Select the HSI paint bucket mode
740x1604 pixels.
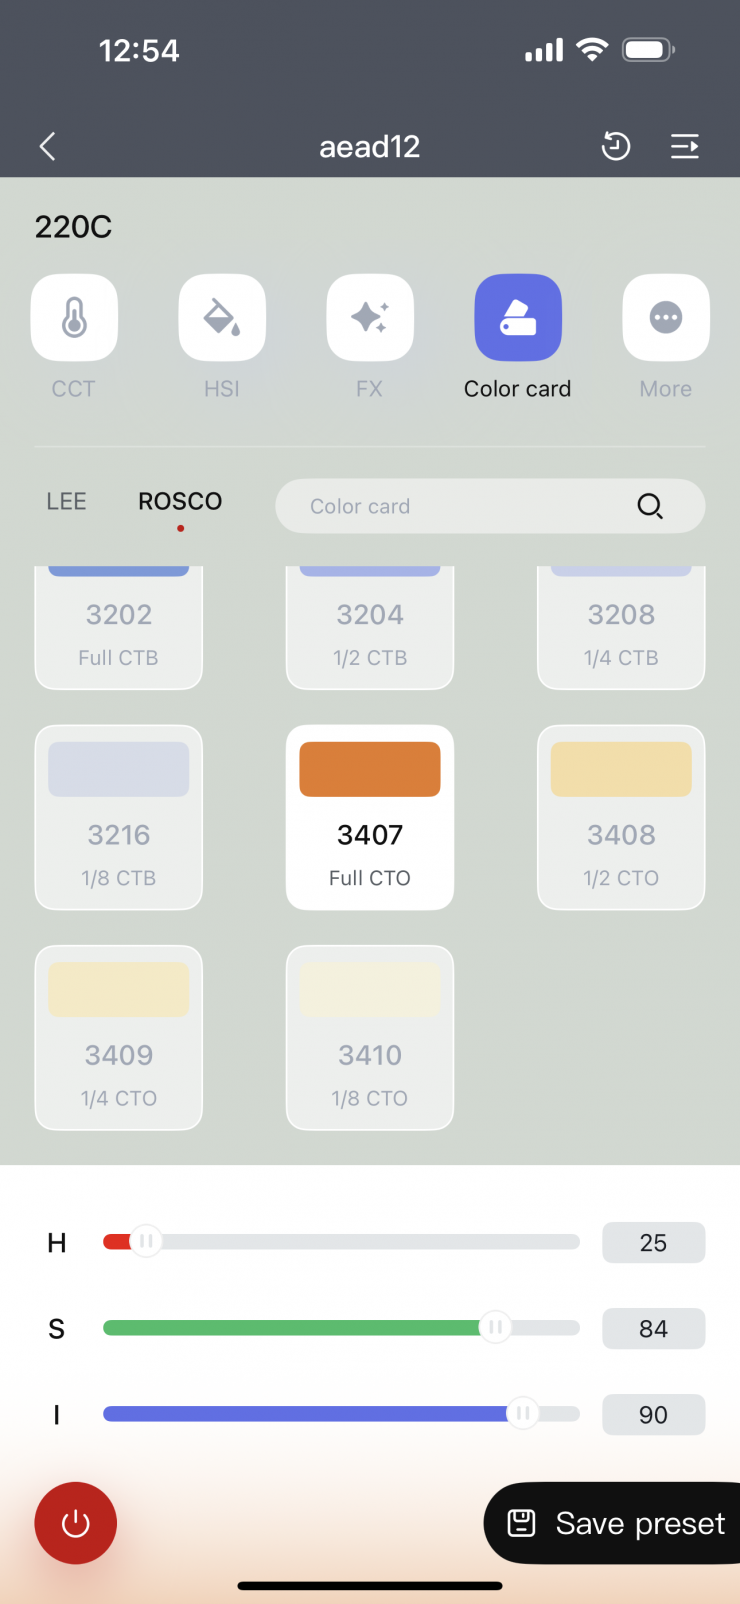click(x=222, y=318)
